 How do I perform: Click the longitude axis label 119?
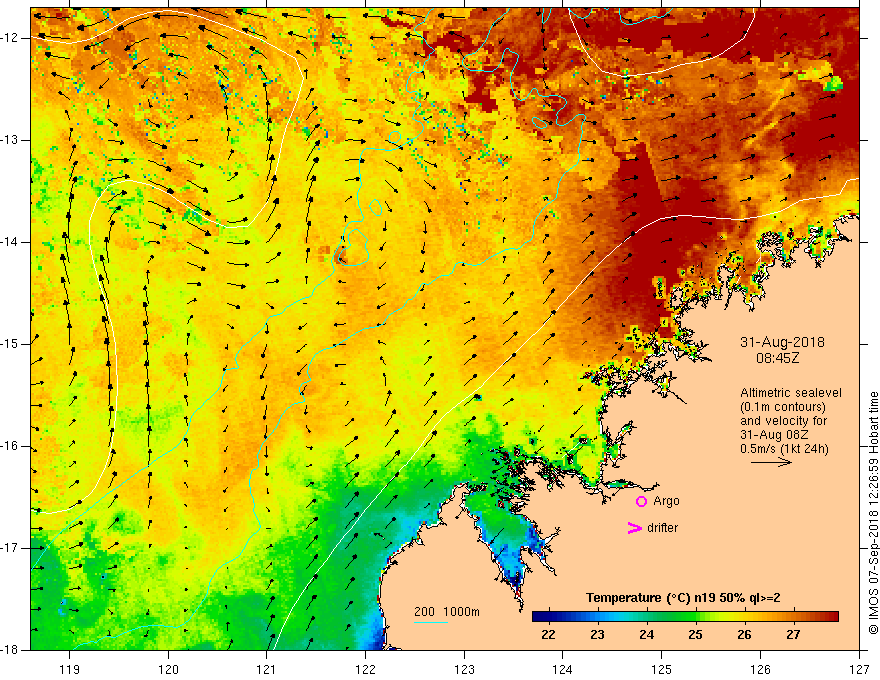(x=70, y=669)
